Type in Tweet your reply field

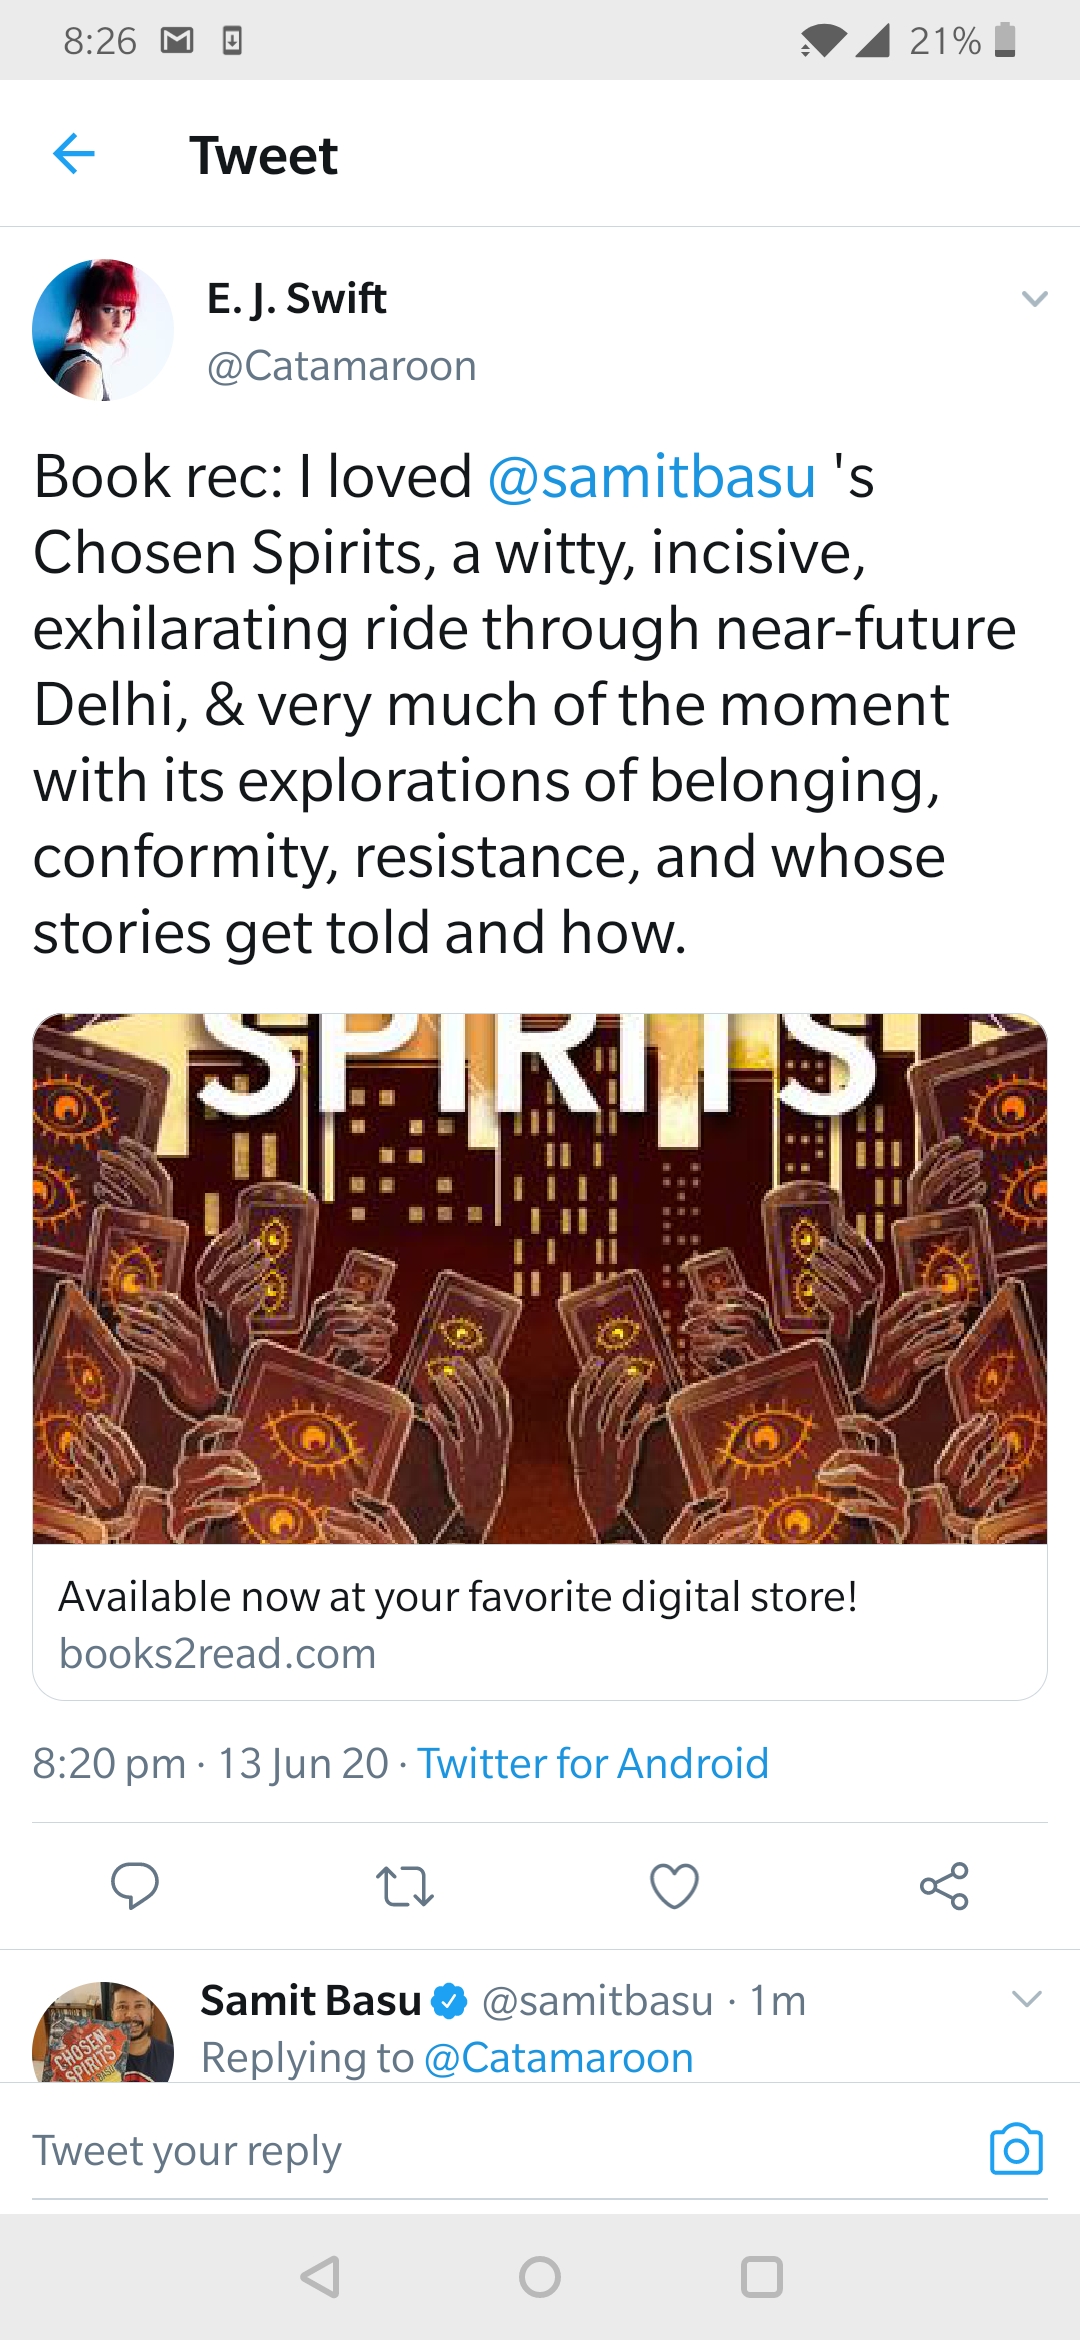click(x=480, y=2150)
